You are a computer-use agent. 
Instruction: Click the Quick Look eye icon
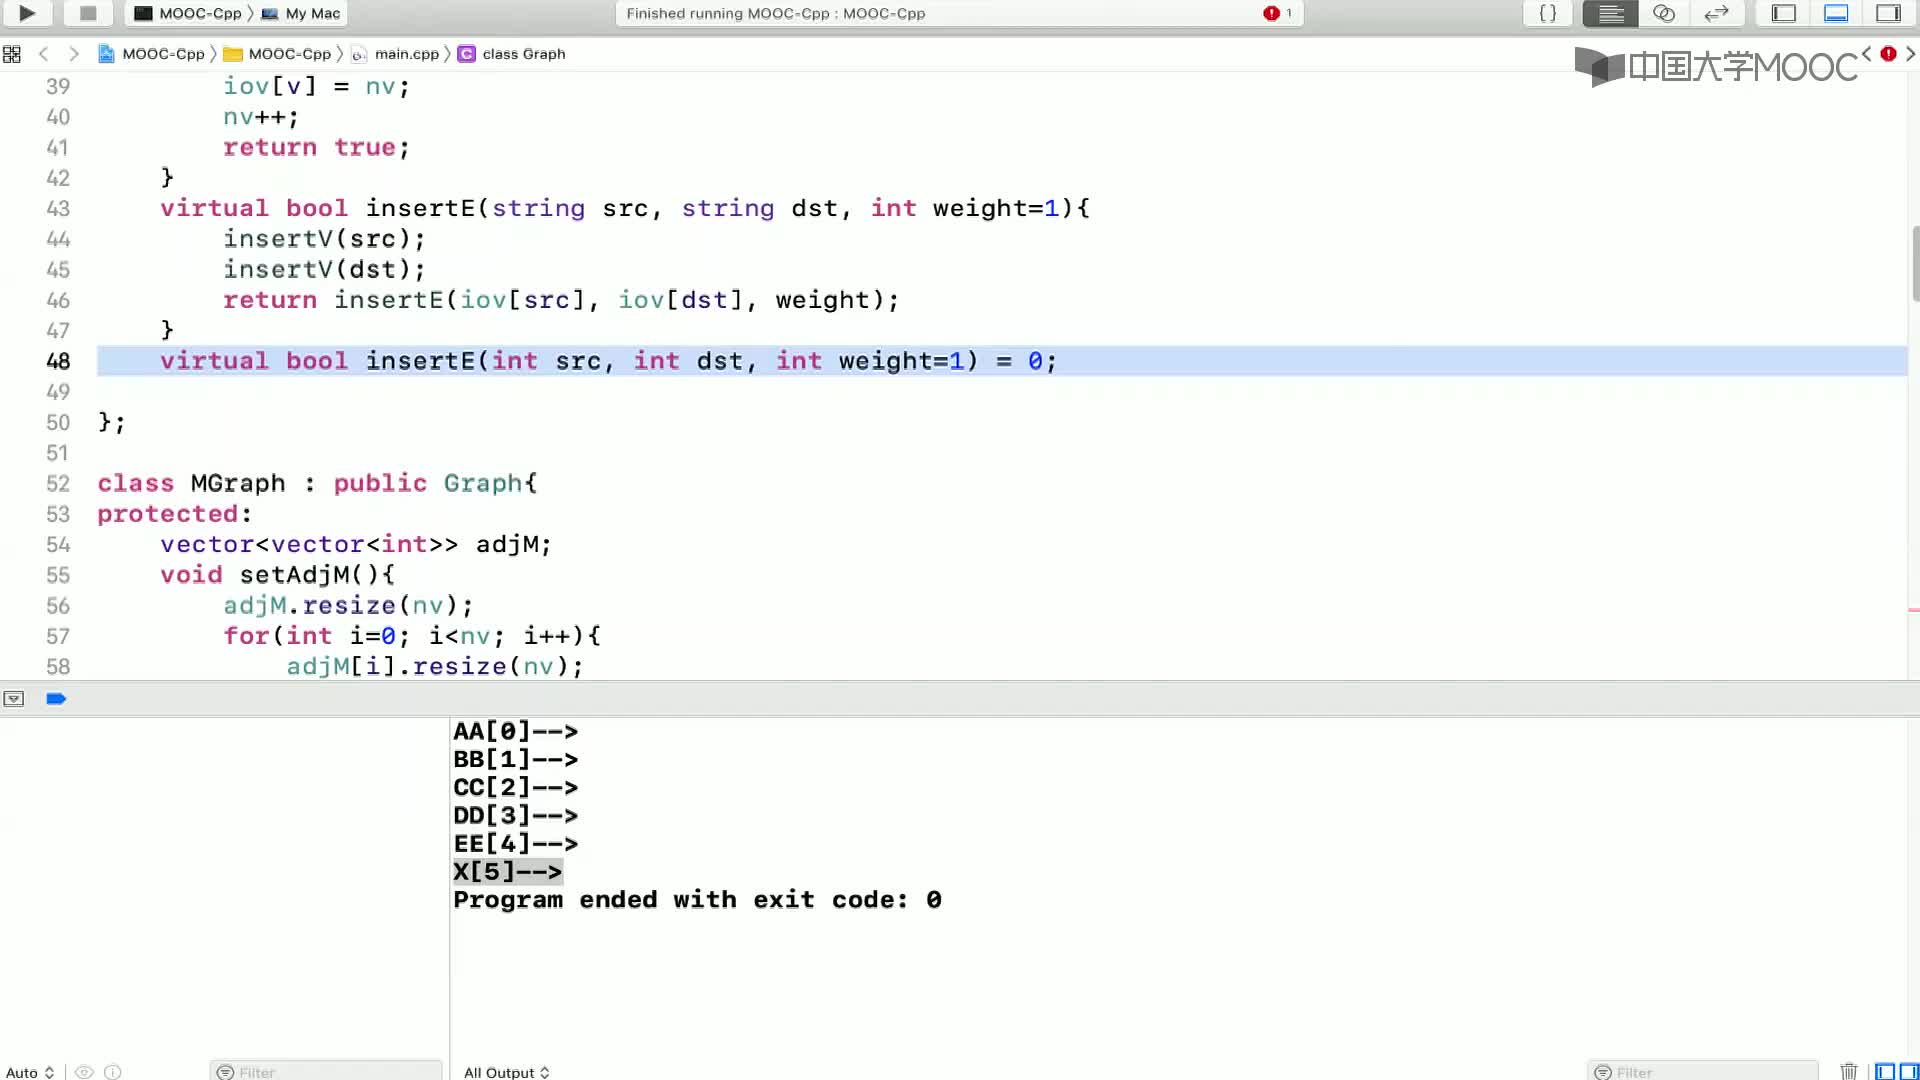(x=85, y=1072)
